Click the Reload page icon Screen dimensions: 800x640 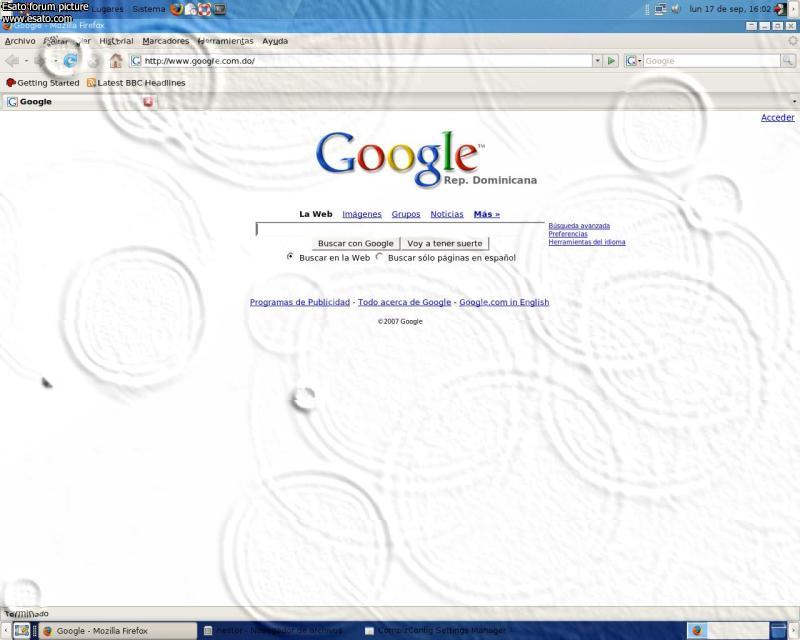click(x=70, y=61)
